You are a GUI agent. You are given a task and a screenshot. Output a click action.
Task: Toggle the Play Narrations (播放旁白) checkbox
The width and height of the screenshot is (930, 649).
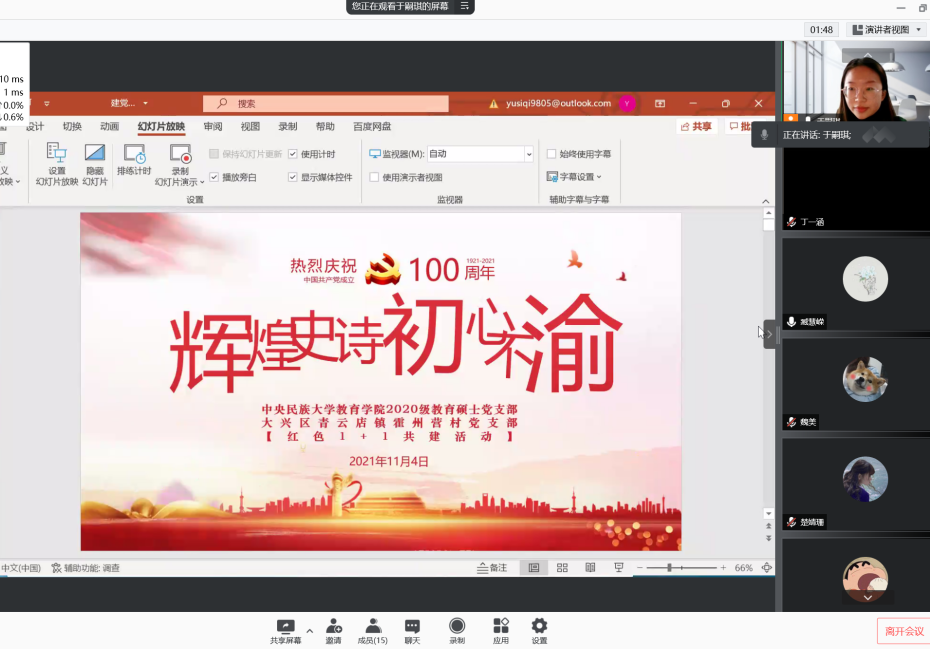pos(214,177)
